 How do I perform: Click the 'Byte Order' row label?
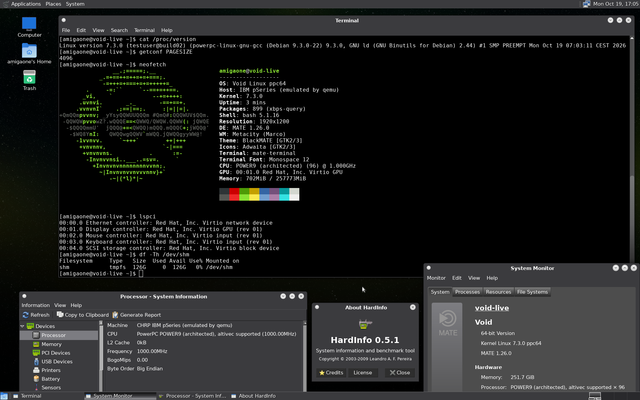[120, 369]
